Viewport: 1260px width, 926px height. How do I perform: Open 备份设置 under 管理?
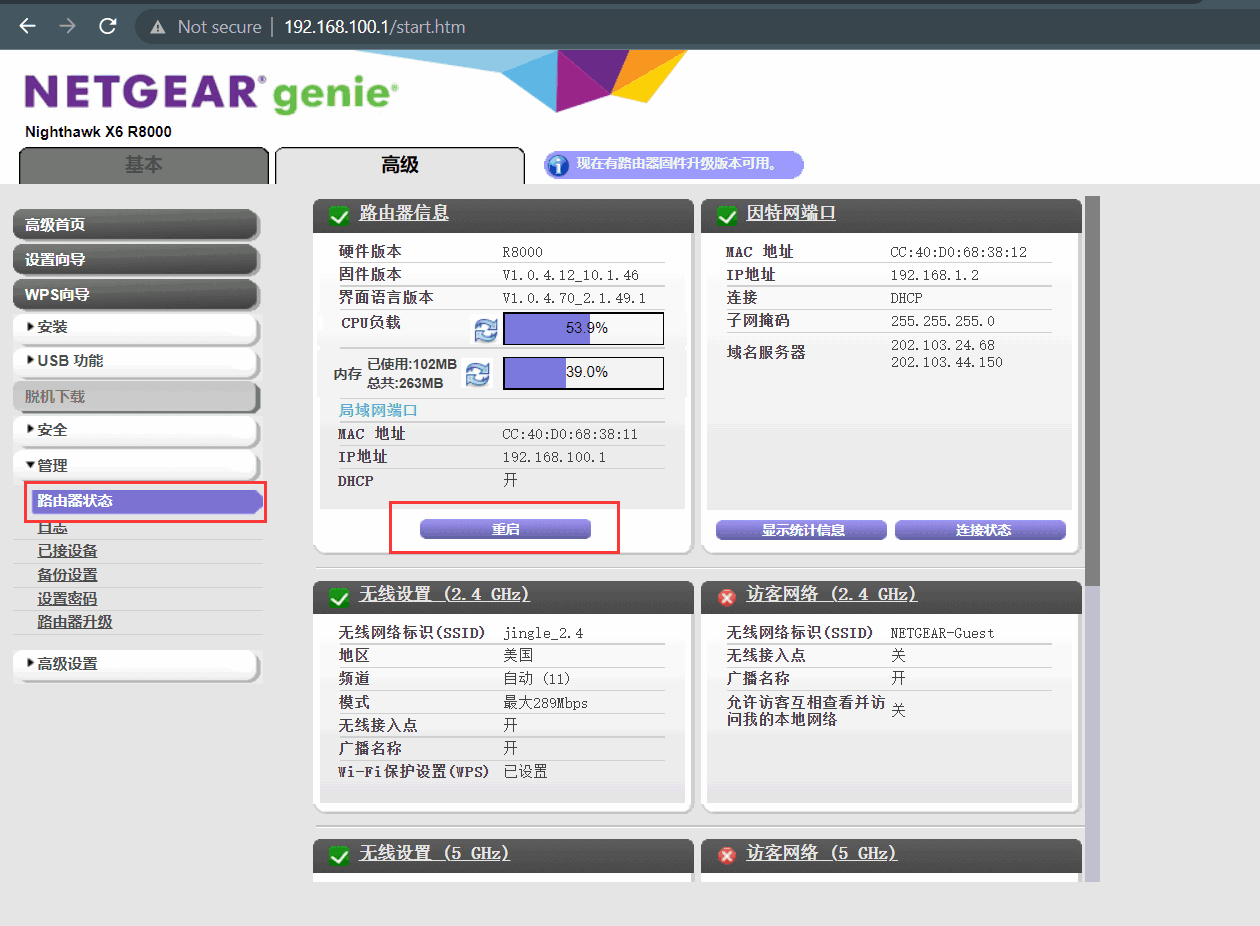coord(68,575)
